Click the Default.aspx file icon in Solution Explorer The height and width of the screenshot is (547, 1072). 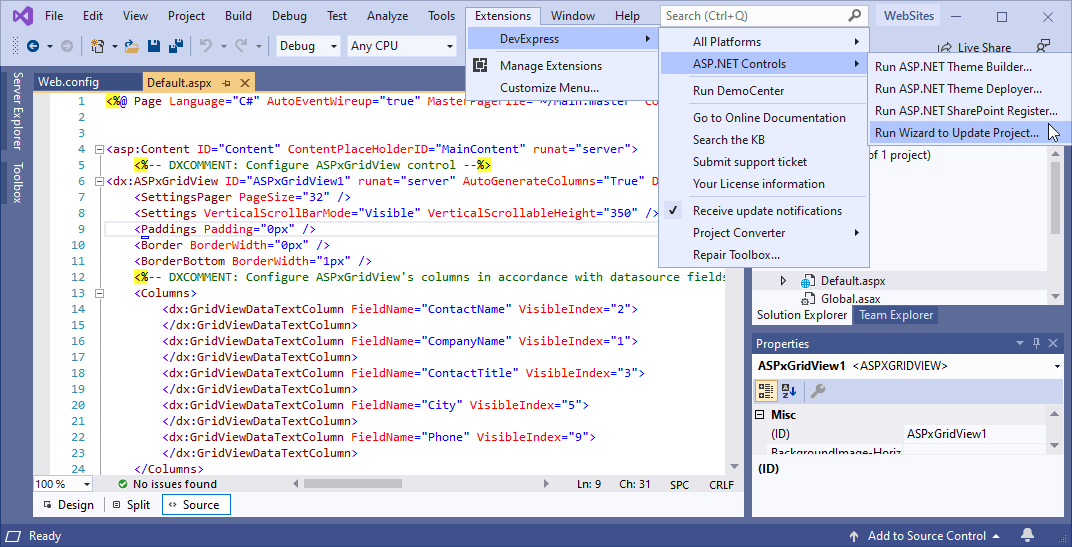point(809,281)
